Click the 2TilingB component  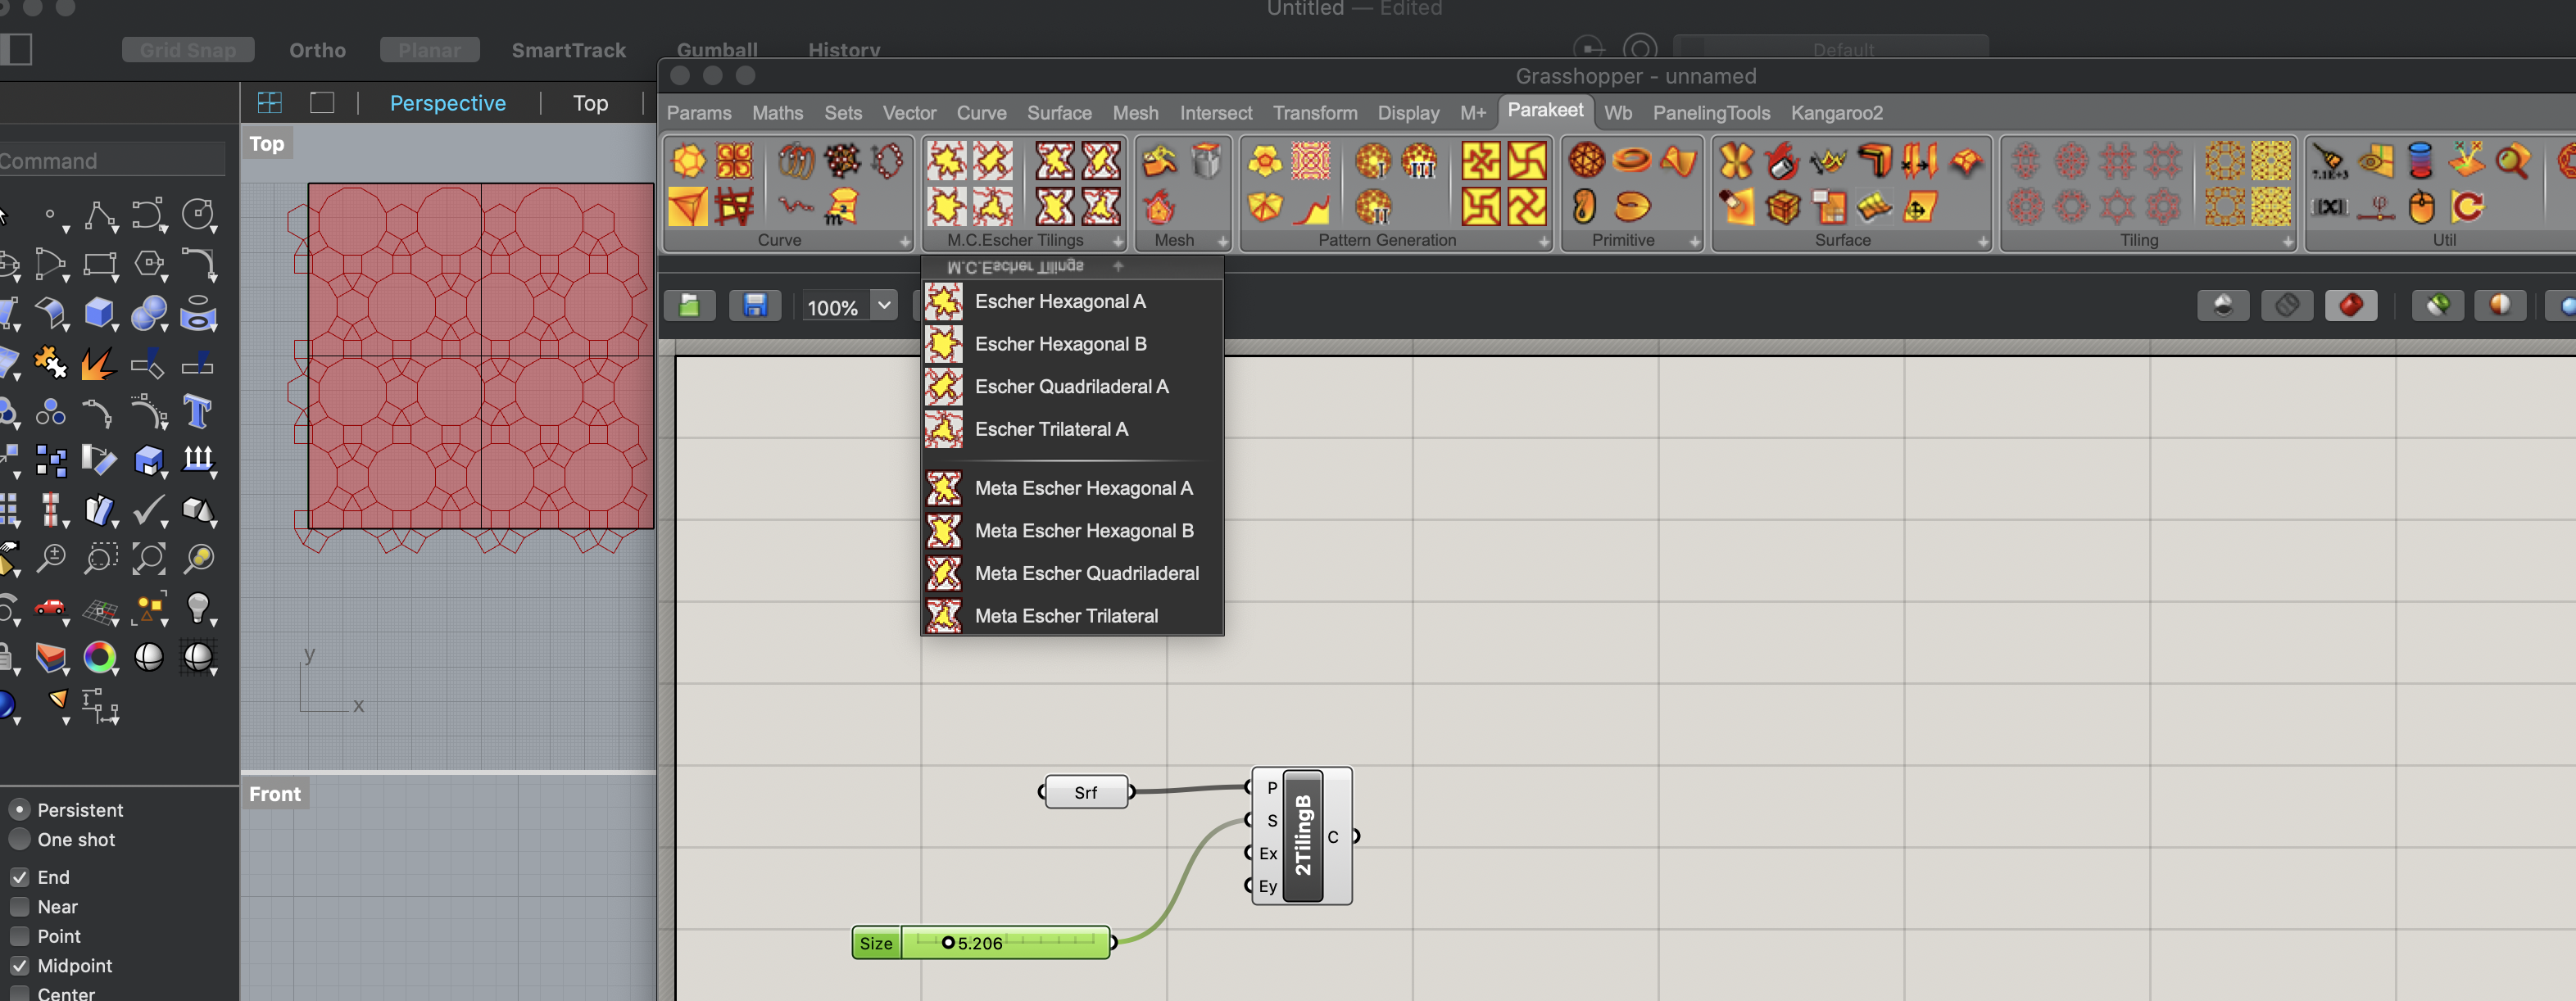pyautogui.click(x=1302, y=836)
